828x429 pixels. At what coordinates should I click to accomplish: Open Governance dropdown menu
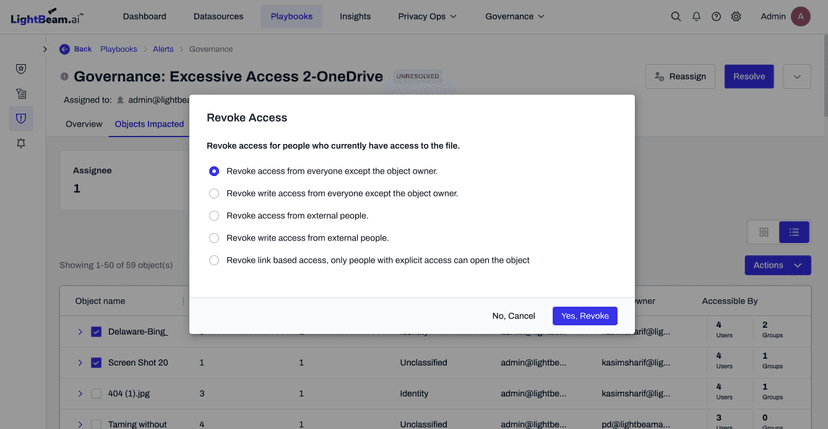(x=514, y=16)
